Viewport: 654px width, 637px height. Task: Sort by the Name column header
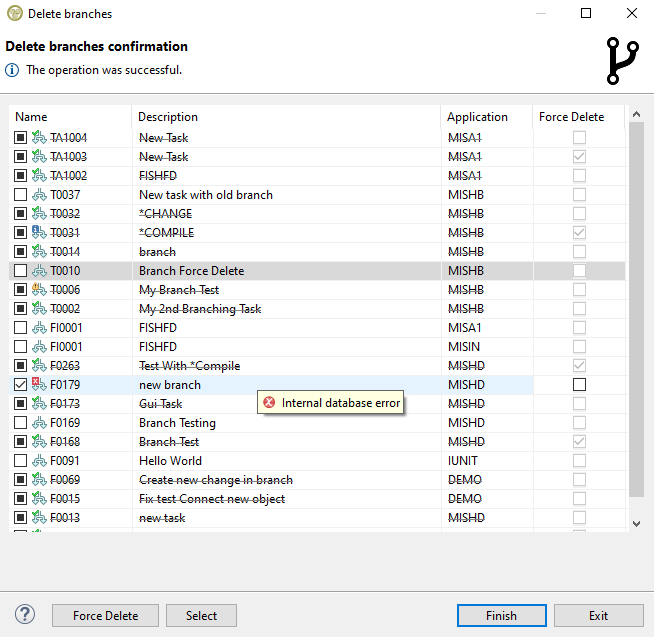click(x=31, y=117)
